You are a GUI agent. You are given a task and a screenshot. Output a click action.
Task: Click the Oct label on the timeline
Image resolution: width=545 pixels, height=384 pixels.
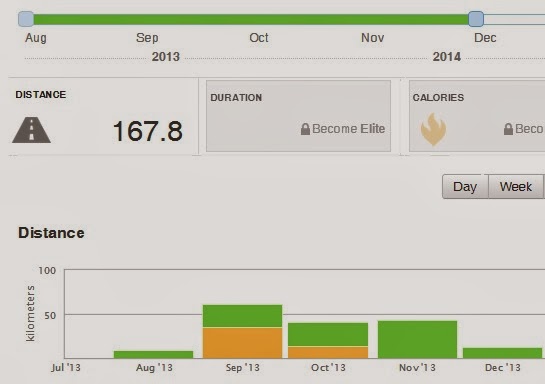coord(259,38)
